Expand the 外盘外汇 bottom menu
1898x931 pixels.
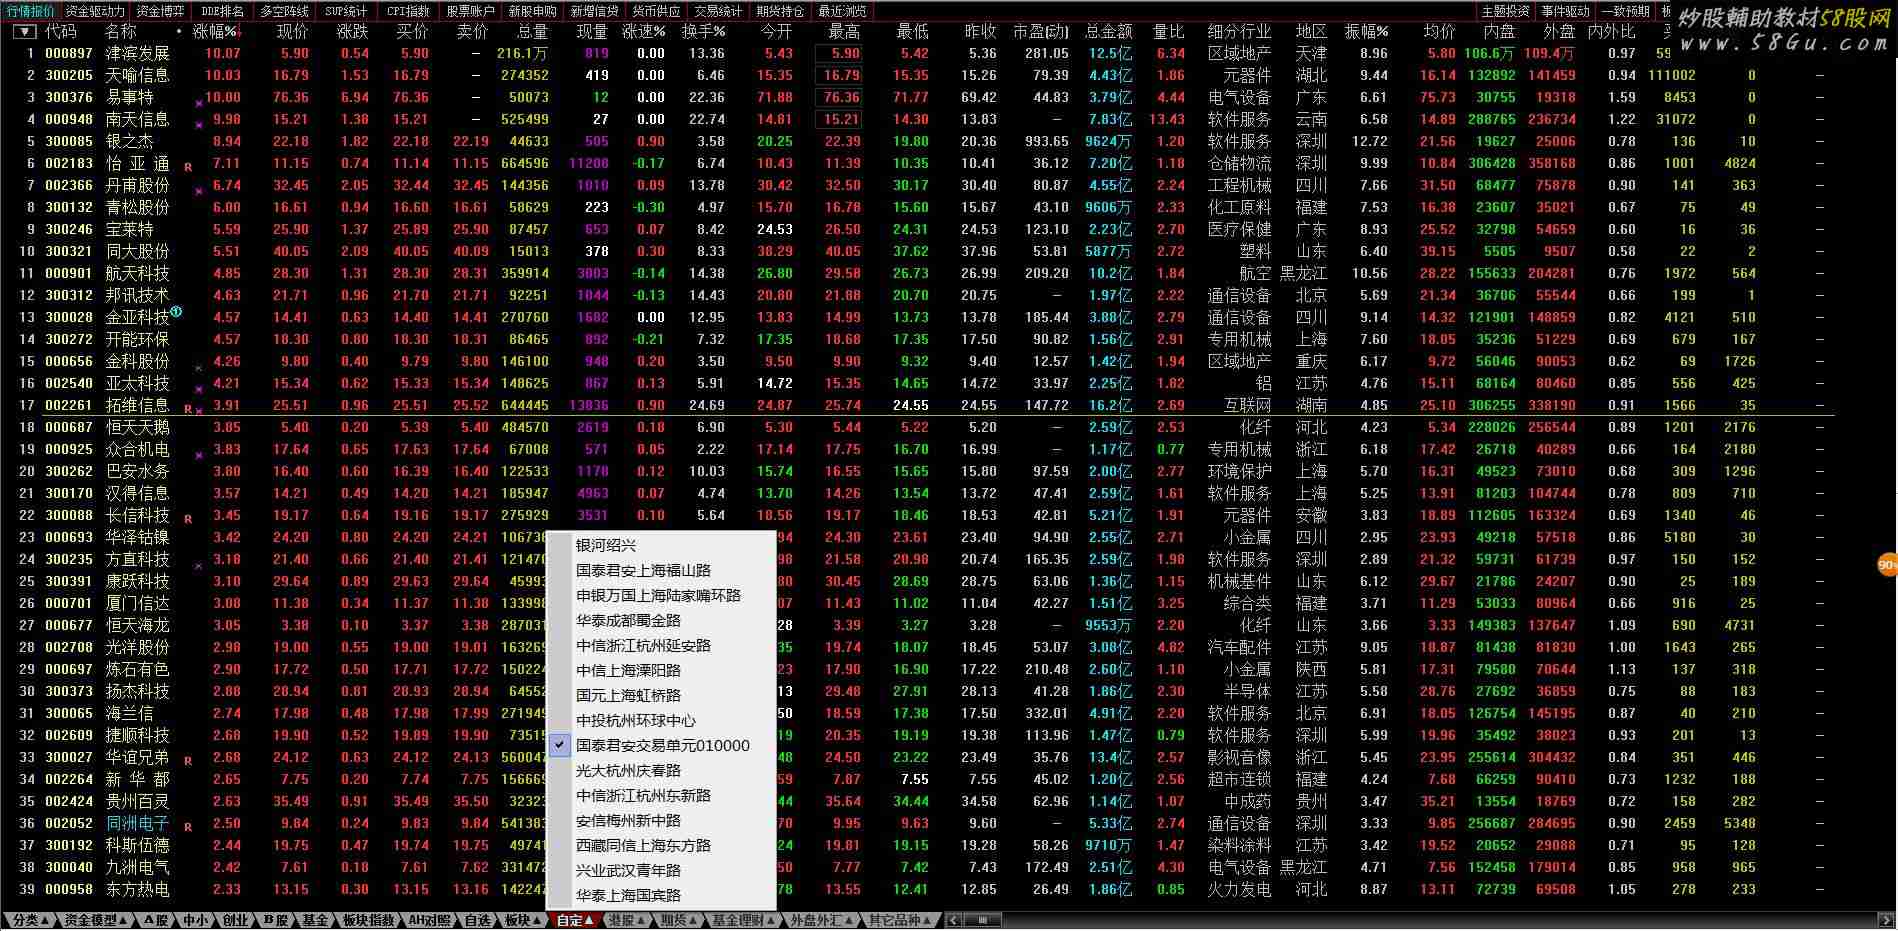(821, 920)
